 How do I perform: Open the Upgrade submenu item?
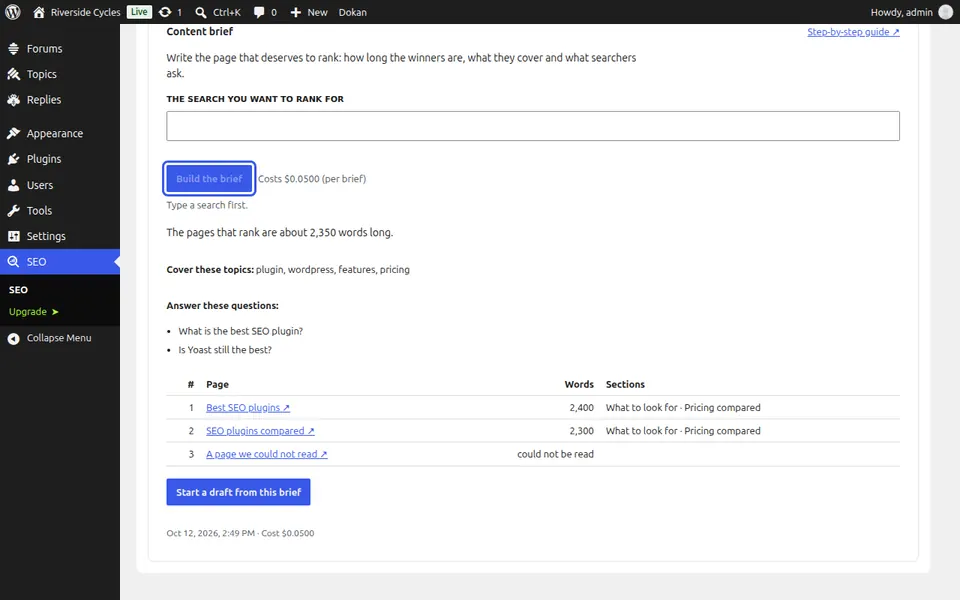34,312
